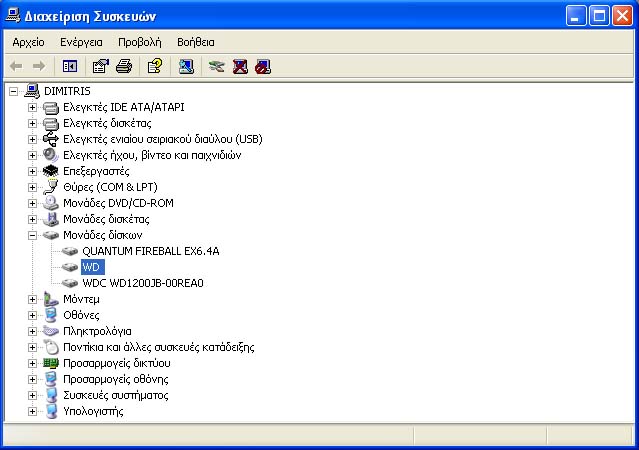Screen dimensions: 639x450
Task: Expand Προσαρμογείς δικτύου node
Action: tap(32, 363)
